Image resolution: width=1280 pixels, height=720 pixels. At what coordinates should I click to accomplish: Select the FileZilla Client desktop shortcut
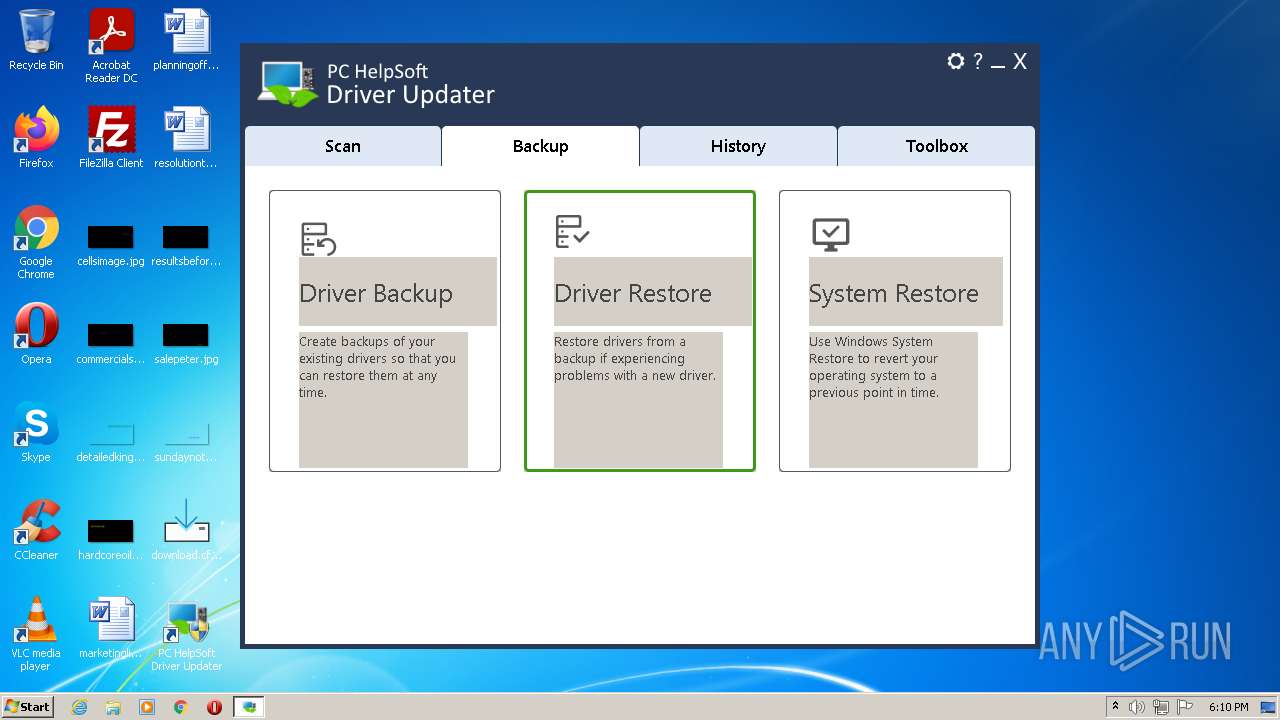point(111,138)
